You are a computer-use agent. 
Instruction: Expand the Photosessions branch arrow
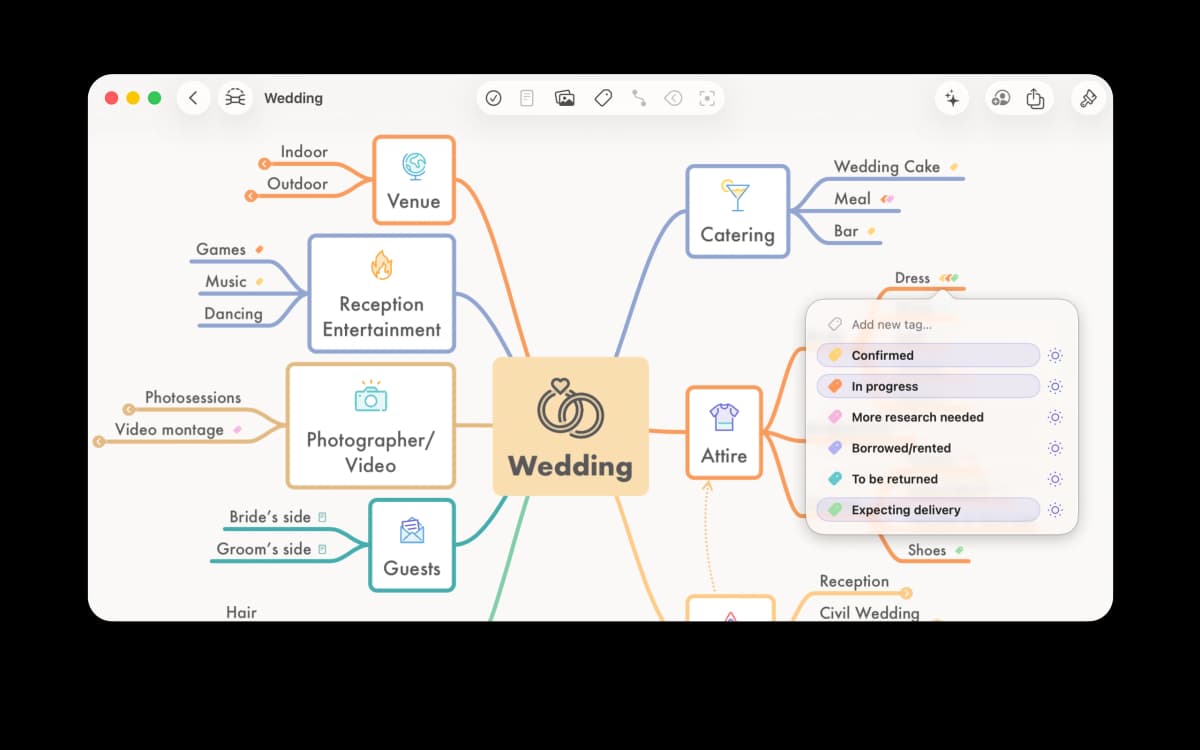tap(128, 409)
